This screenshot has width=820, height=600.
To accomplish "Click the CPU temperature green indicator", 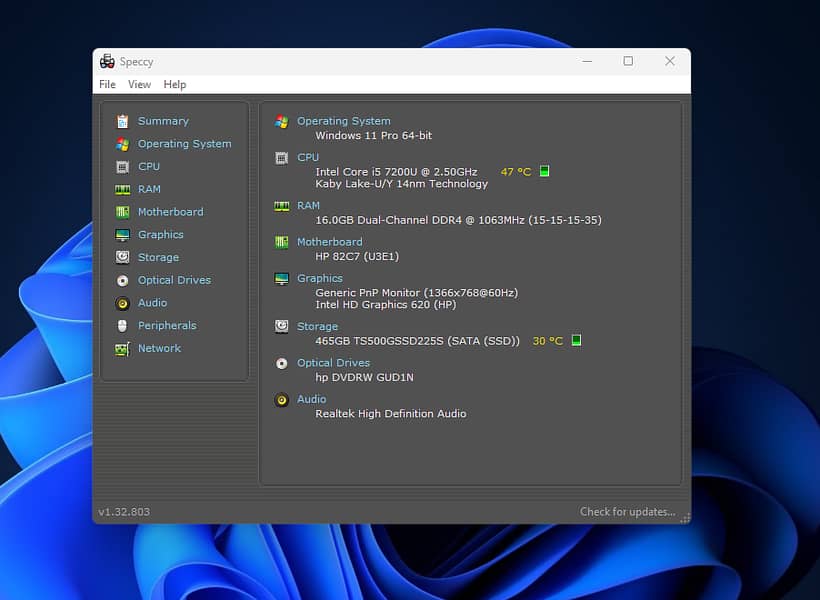I will pyautogui.click(x=544, y=171).
